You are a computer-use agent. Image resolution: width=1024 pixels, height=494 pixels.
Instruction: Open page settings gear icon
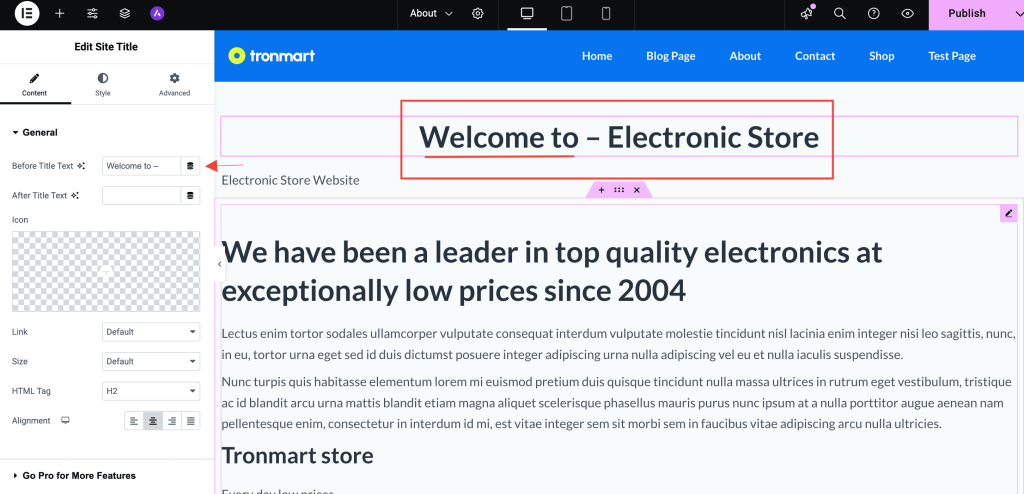[x=478, y=14]
